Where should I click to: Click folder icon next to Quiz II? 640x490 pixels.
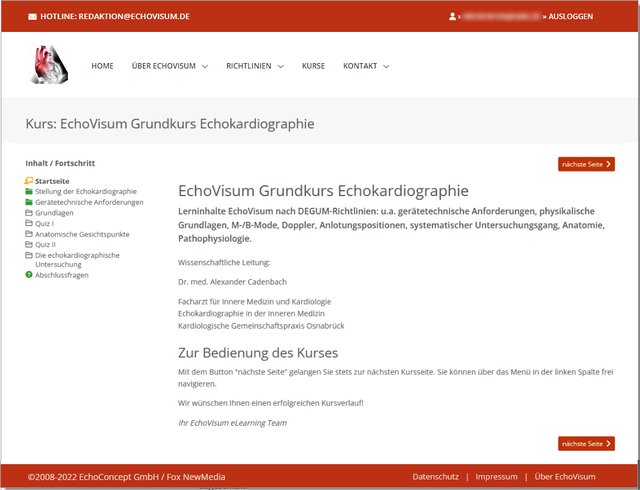[29, 244]
